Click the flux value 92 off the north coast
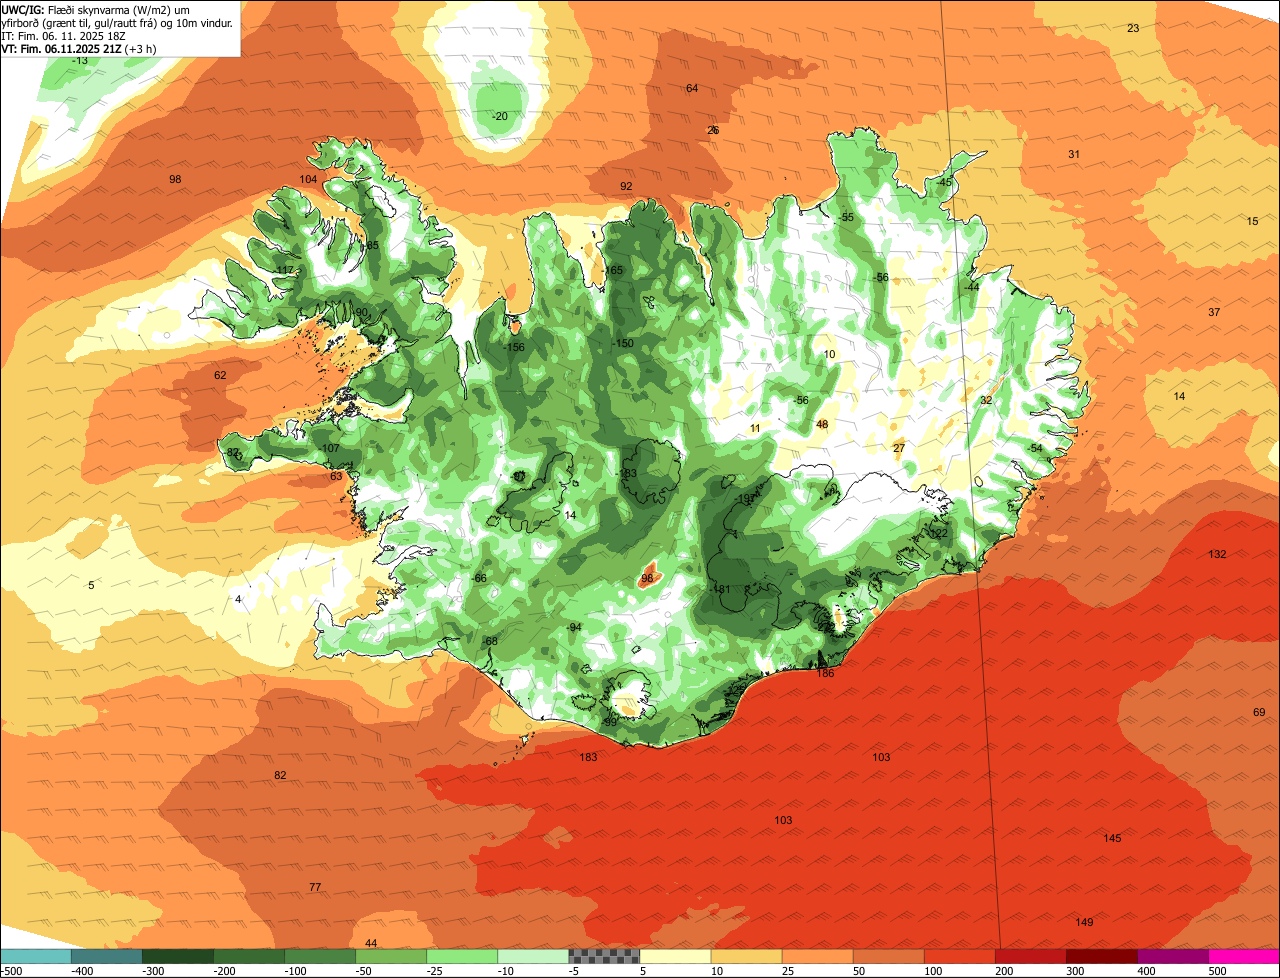 pyautogui.click(x=626, y=187)
